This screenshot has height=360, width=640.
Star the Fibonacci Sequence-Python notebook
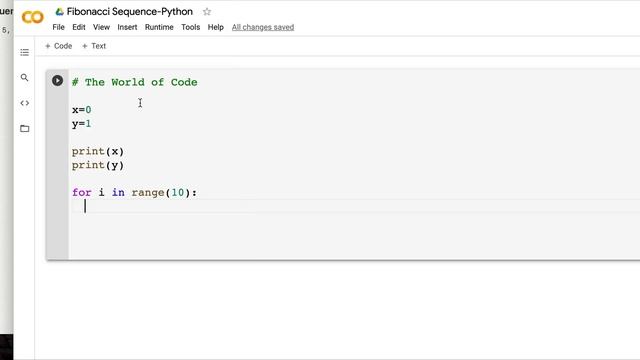point(207,12)
